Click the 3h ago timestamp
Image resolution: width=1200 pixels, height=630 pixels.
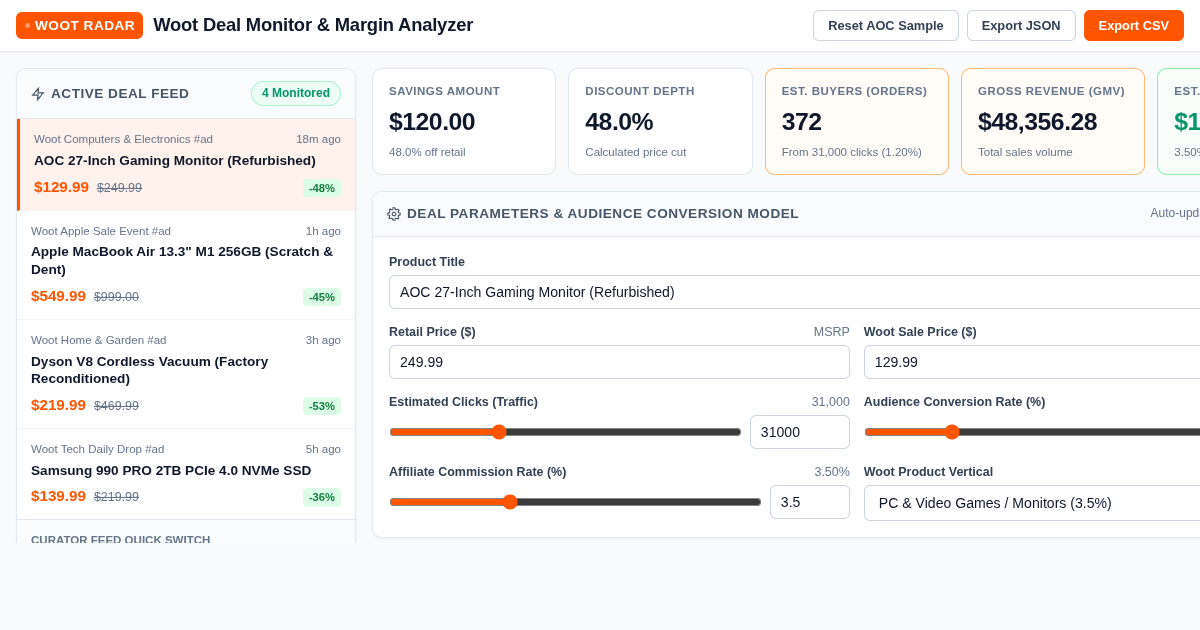(x=323, y=340)
